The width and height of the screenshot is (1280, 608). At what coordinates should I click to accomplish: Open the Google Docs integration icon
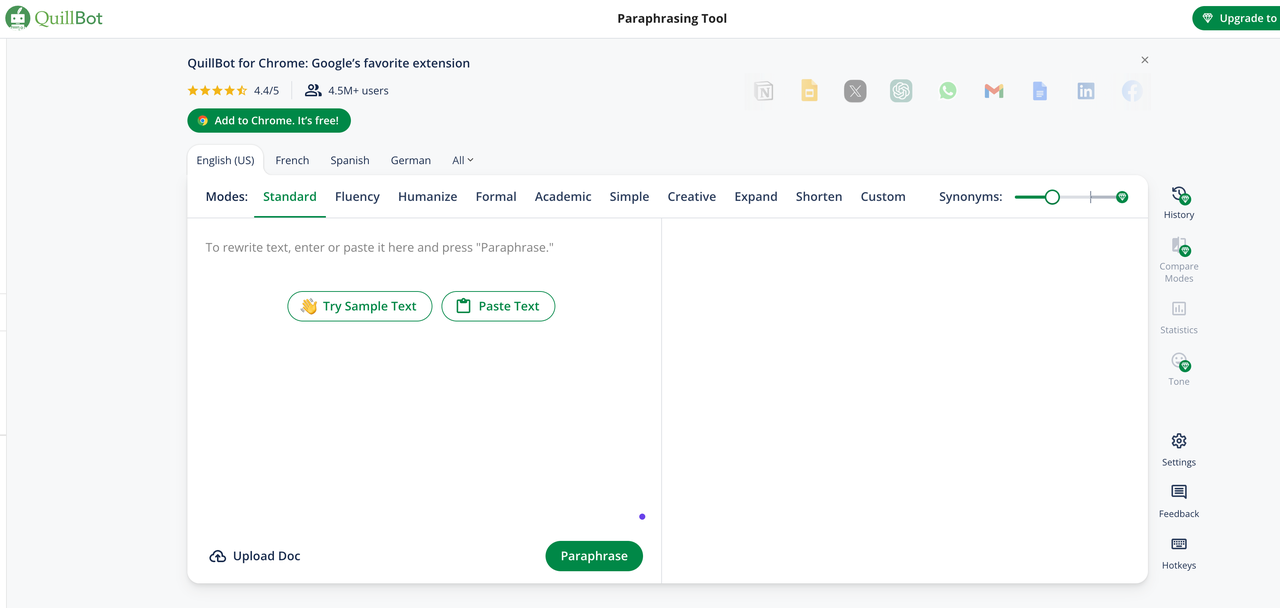pos(1039,91)
